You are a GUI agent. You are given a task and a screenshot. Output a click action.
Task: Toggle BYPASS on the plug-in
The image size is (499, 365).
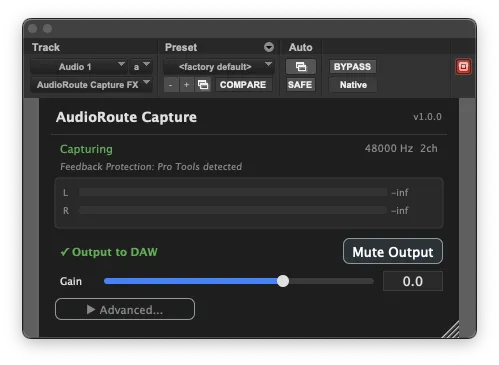[x=352, y=67]
